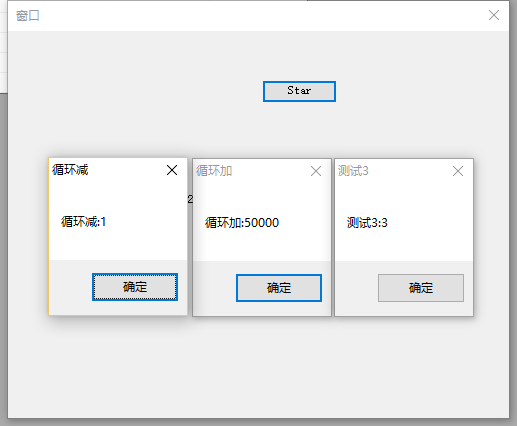Image resolution: width=517 pixels, height=426 pixels.
Task: Click the message text 循环减:1
Action: [x=83, y=222]
